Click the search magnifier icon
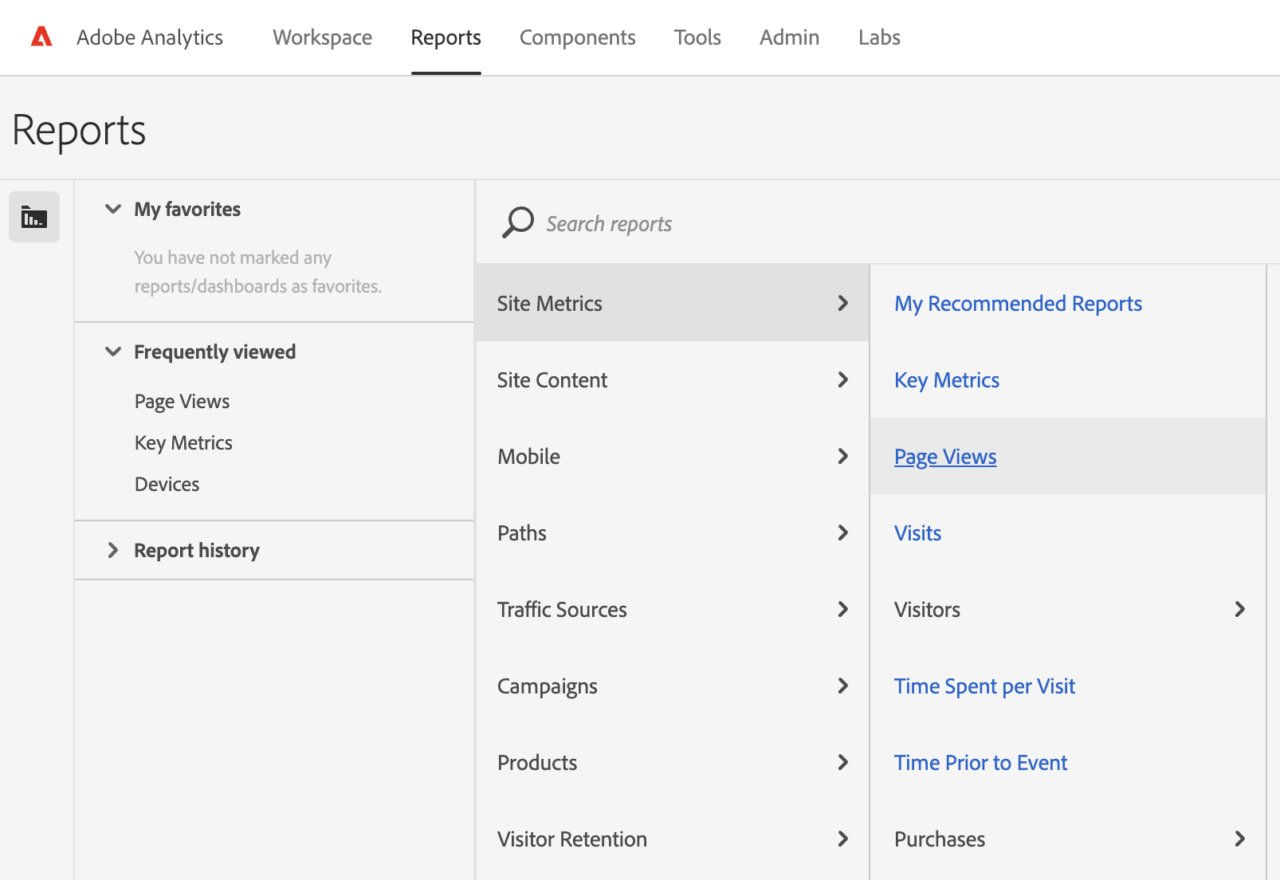Image resolution: width=1280 pixels, height=880 pixels. pyautogui.click(x=518, y=223)
